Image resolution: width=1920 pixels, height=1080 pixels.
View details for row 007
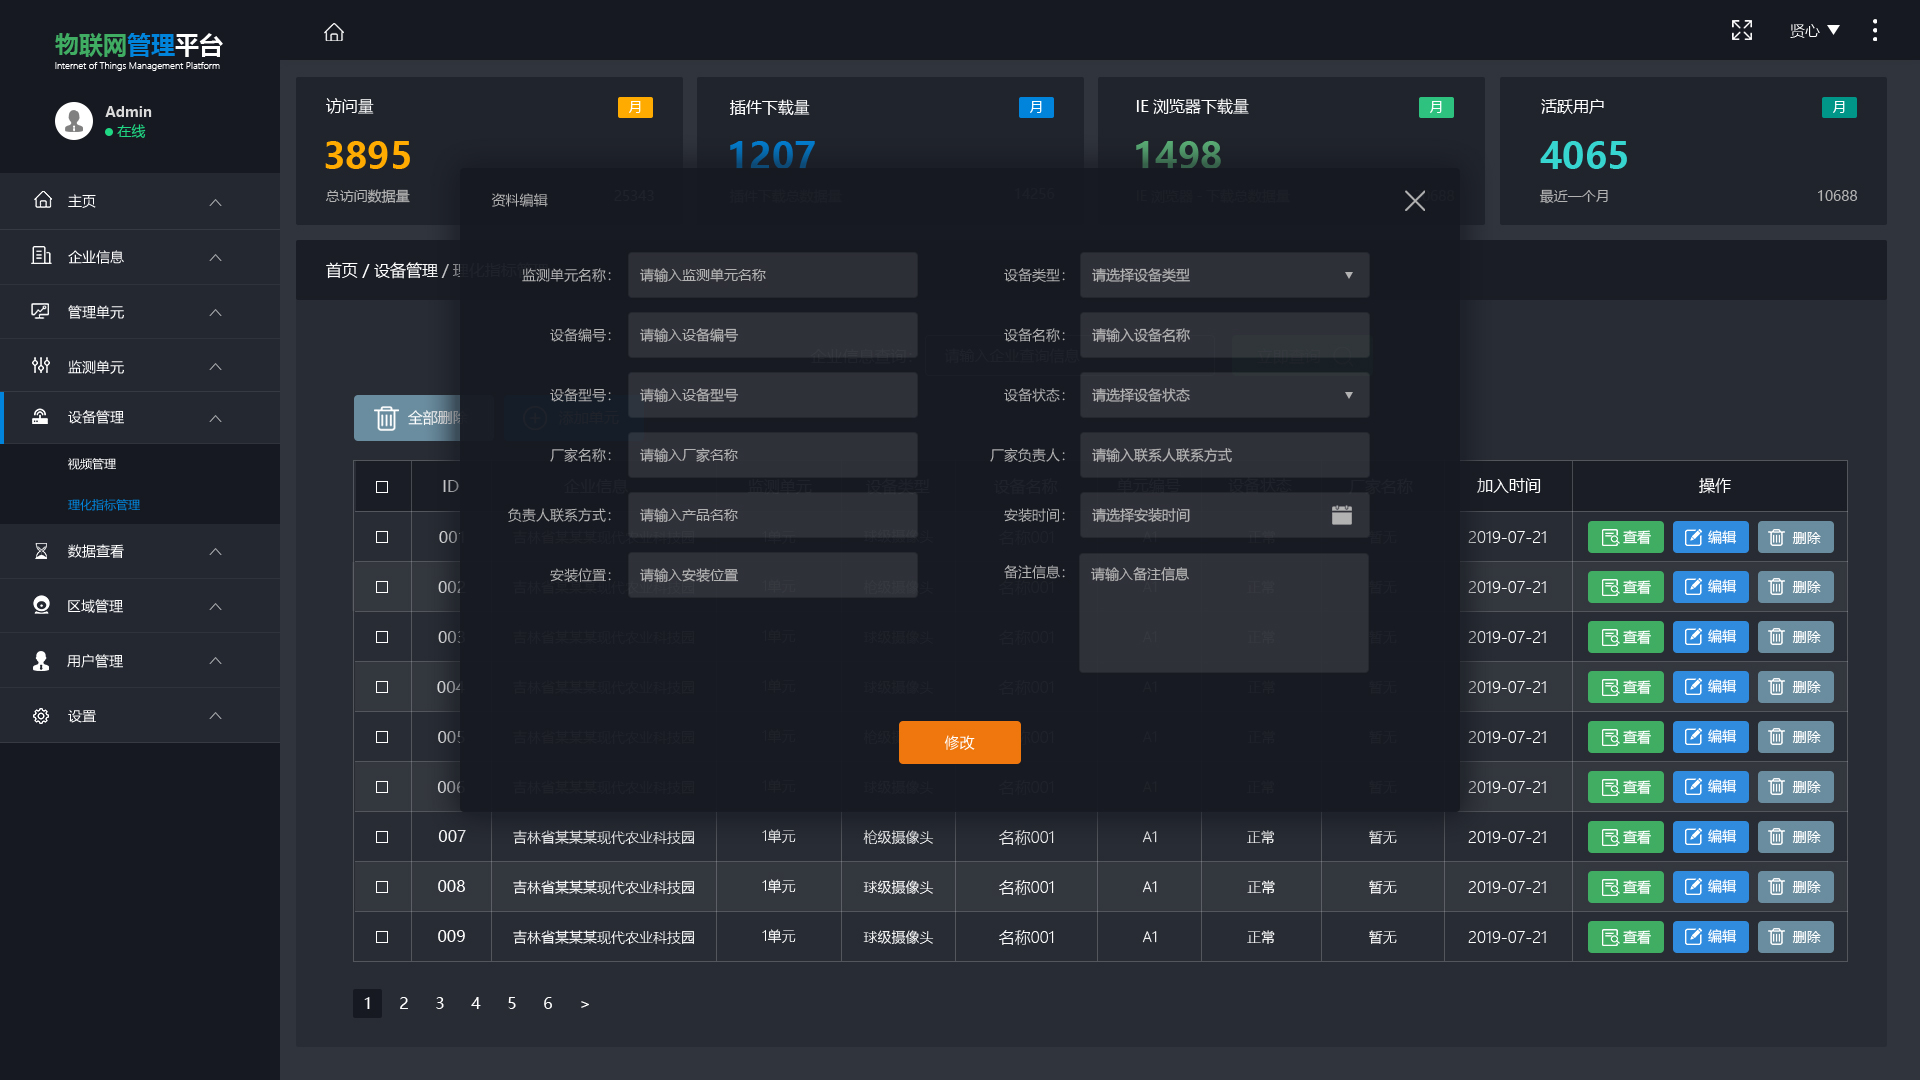(1626, 837)
